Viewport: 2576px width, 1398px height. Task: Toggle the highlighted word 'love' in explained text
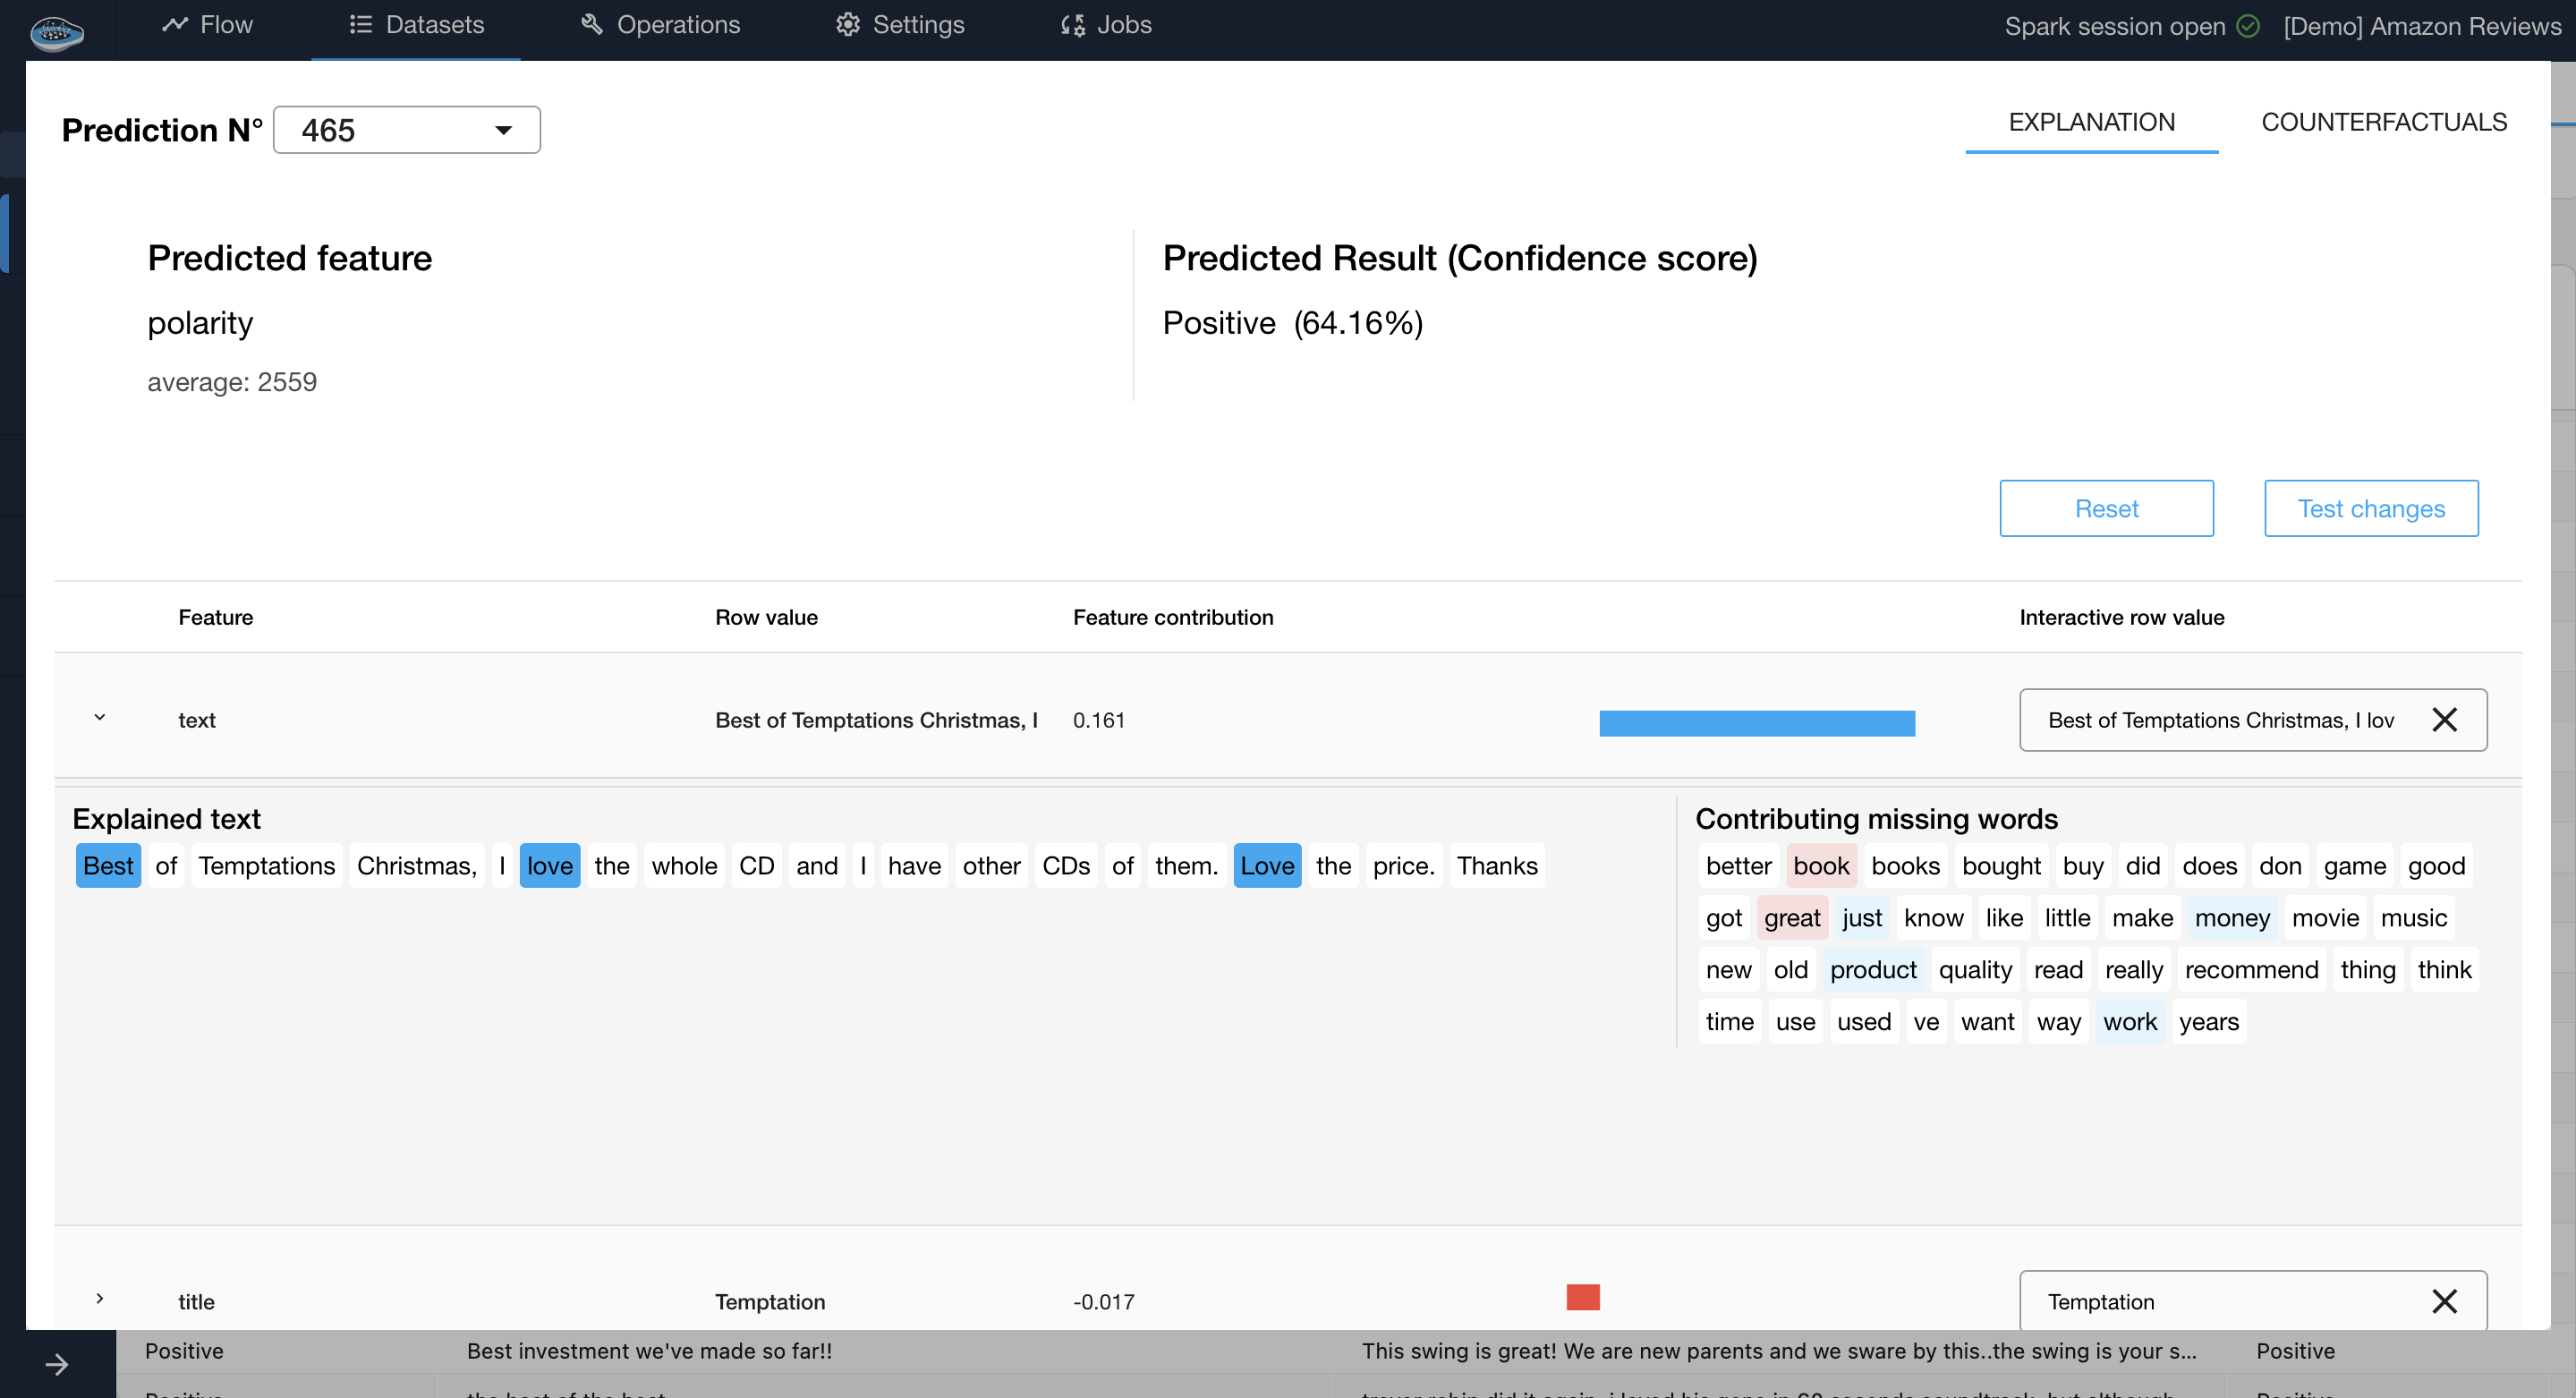549,865
